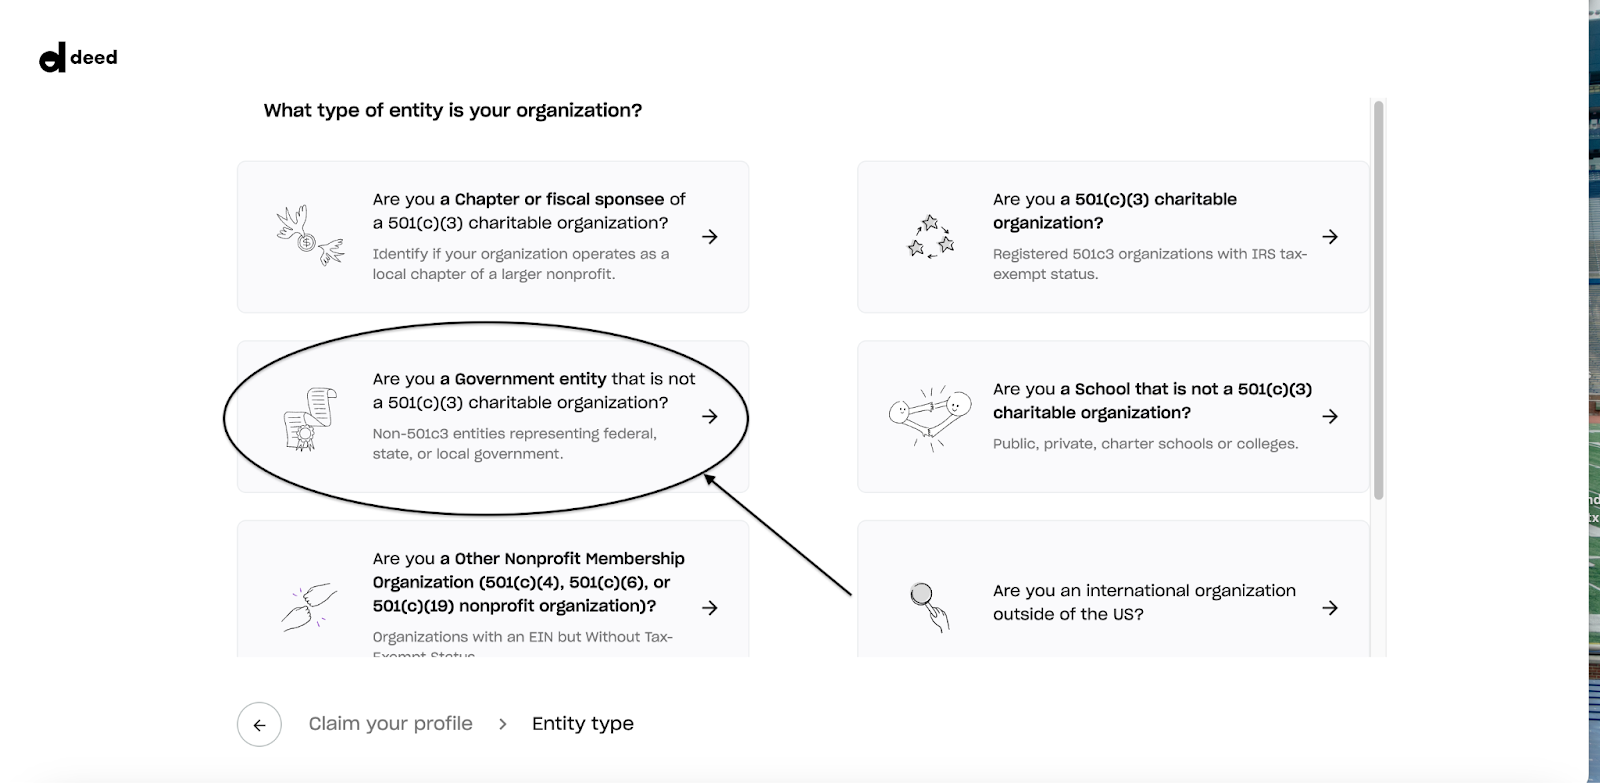Click the stars recycling icon on the 501(c)(3) card
This screenshot has height=783, width=1600.
(x=928, y=237)
